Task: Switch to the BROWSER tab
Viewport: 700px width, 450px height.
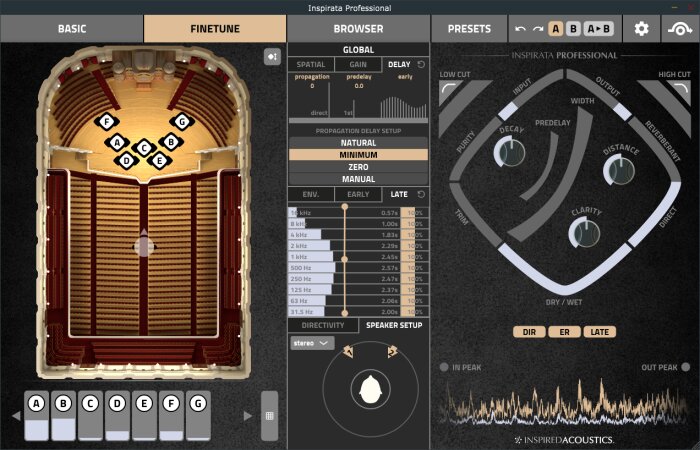Action: click(x=358, y=29)
